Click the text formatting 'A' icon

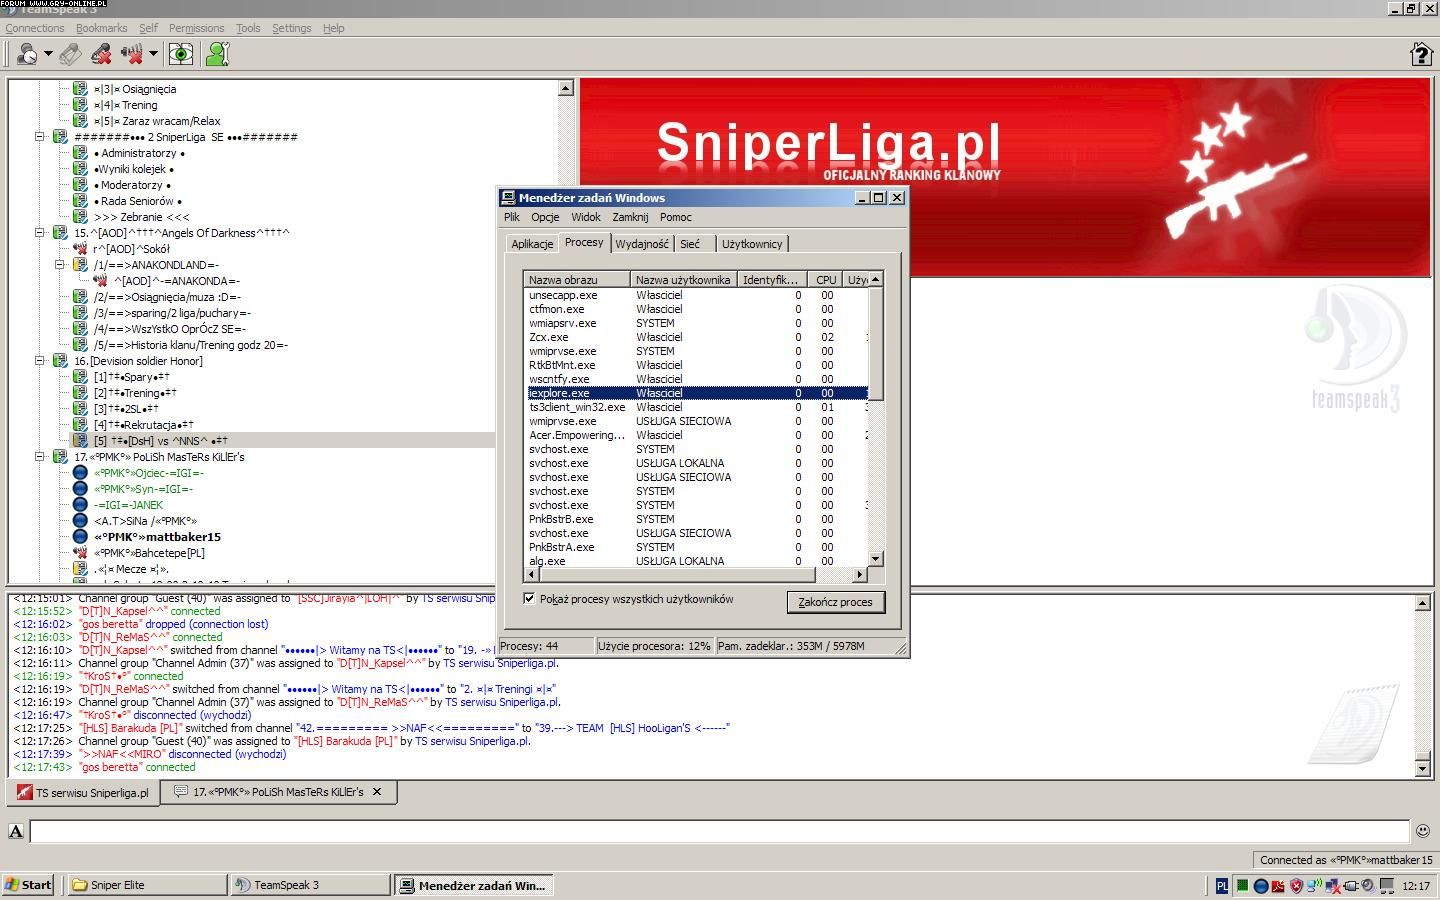[x=16, y=831]
